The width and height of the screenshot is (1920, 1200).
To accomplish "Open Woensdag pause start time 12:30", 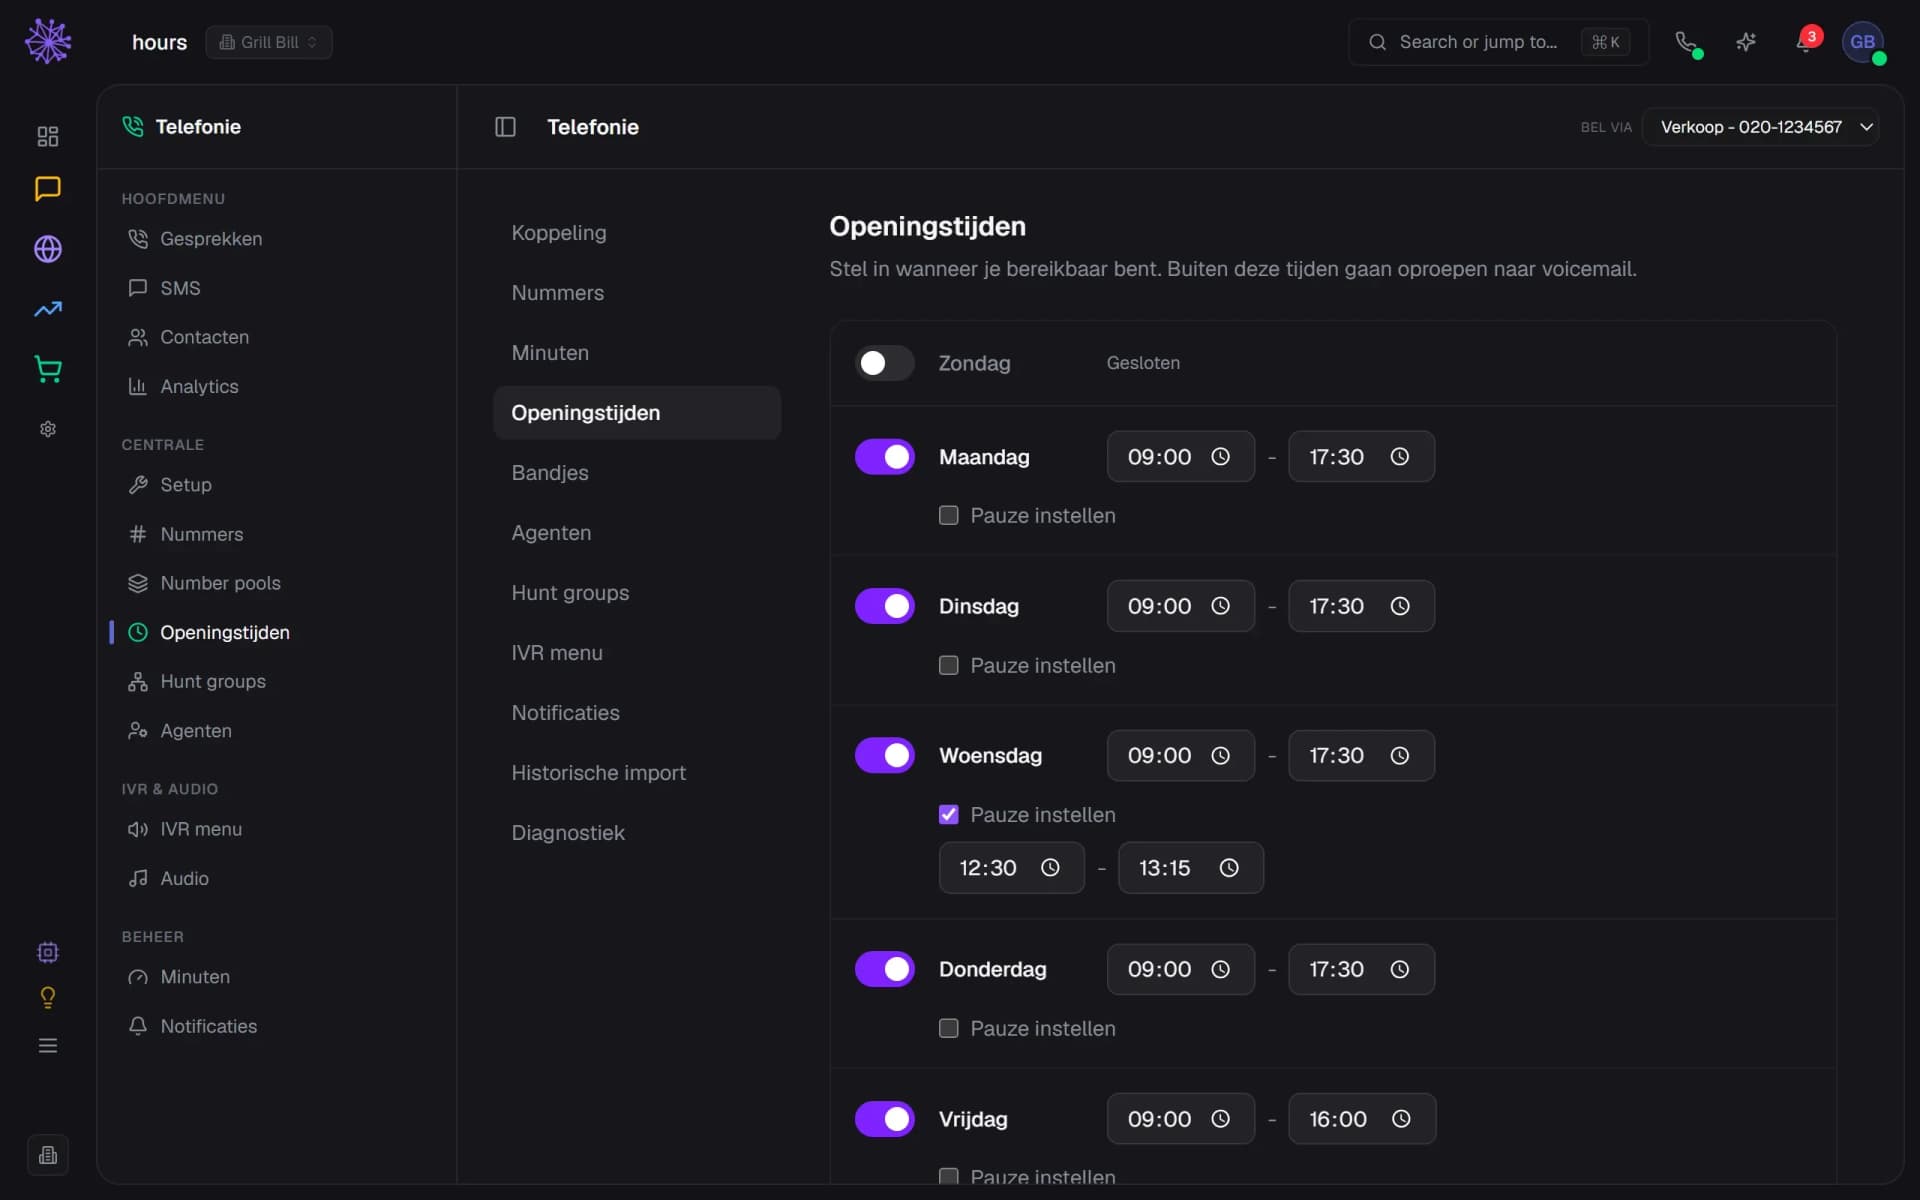I will (1011, 868).
